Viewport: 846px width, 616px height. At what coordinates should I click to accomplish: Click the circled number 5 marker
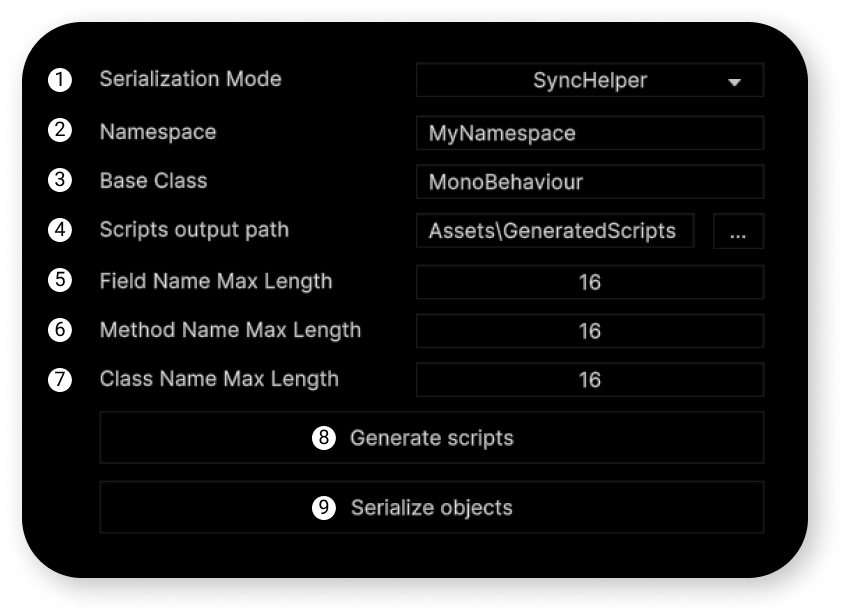(x=60, y=280)
